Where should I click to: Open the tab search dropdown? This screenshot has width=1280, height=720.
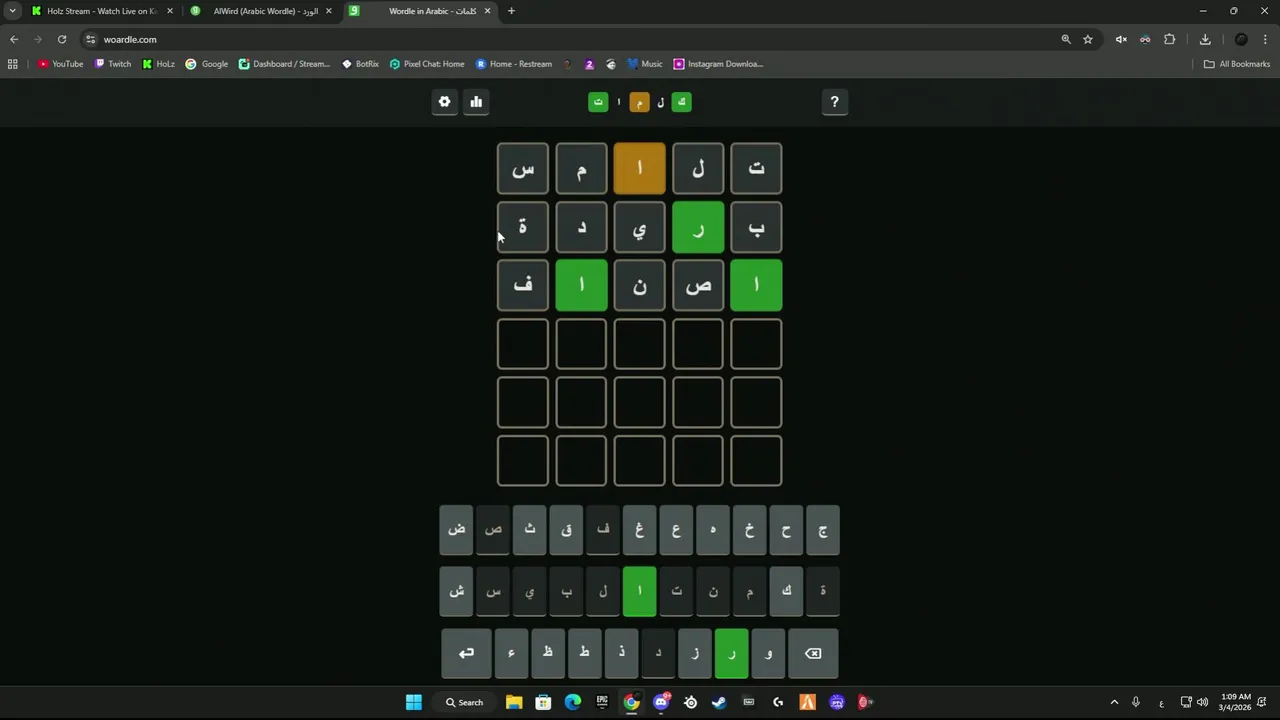tap(12, 11)
